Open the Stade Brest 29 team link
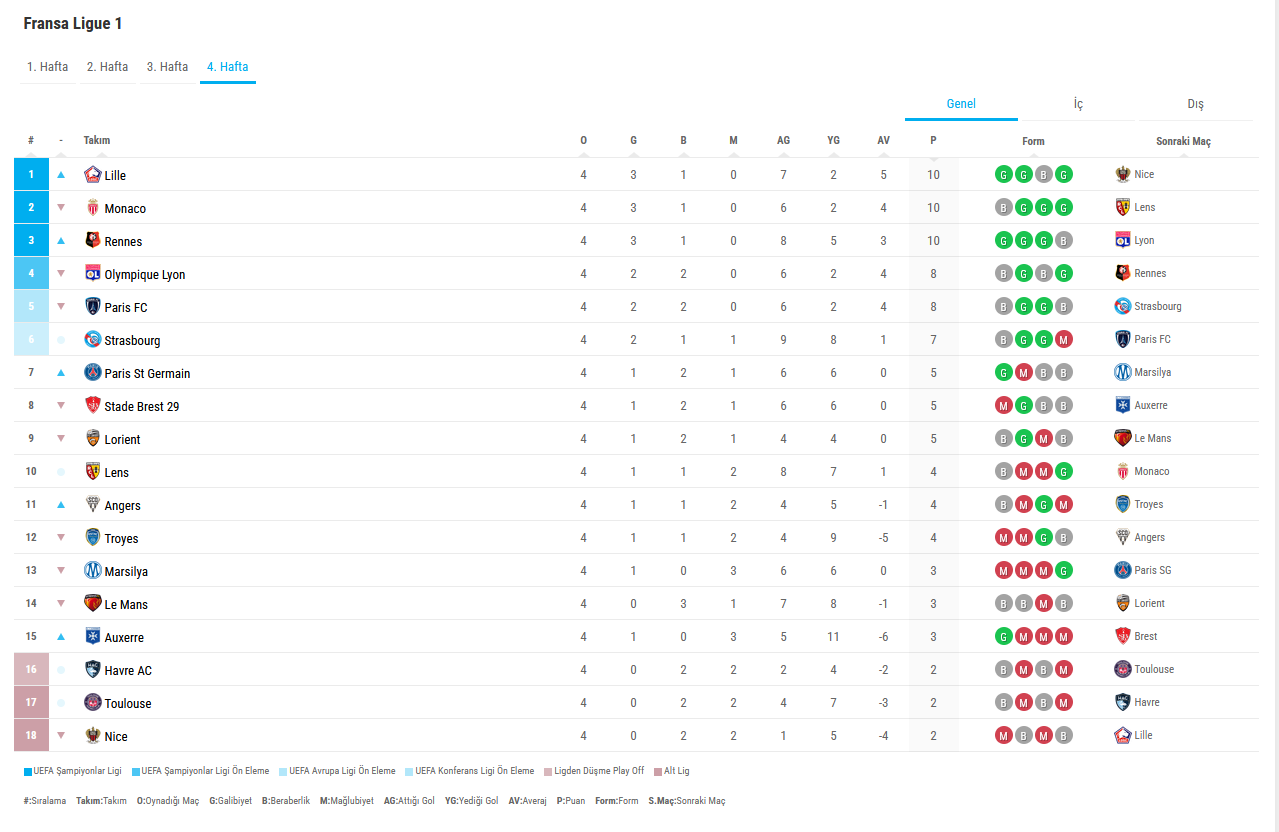 [x=142, y=406]
